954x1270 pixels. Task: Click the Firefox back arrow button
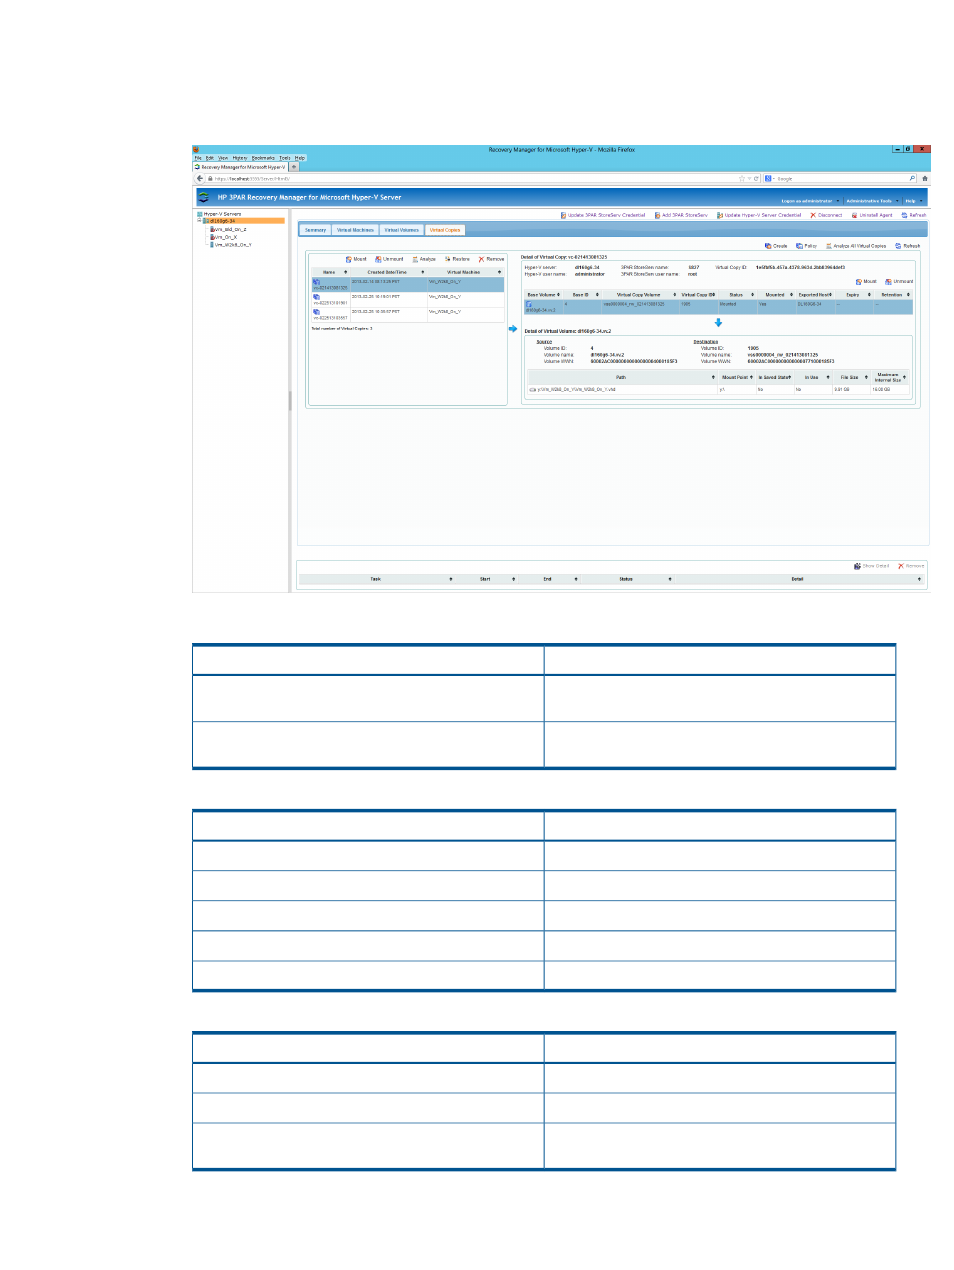(201, 179)
